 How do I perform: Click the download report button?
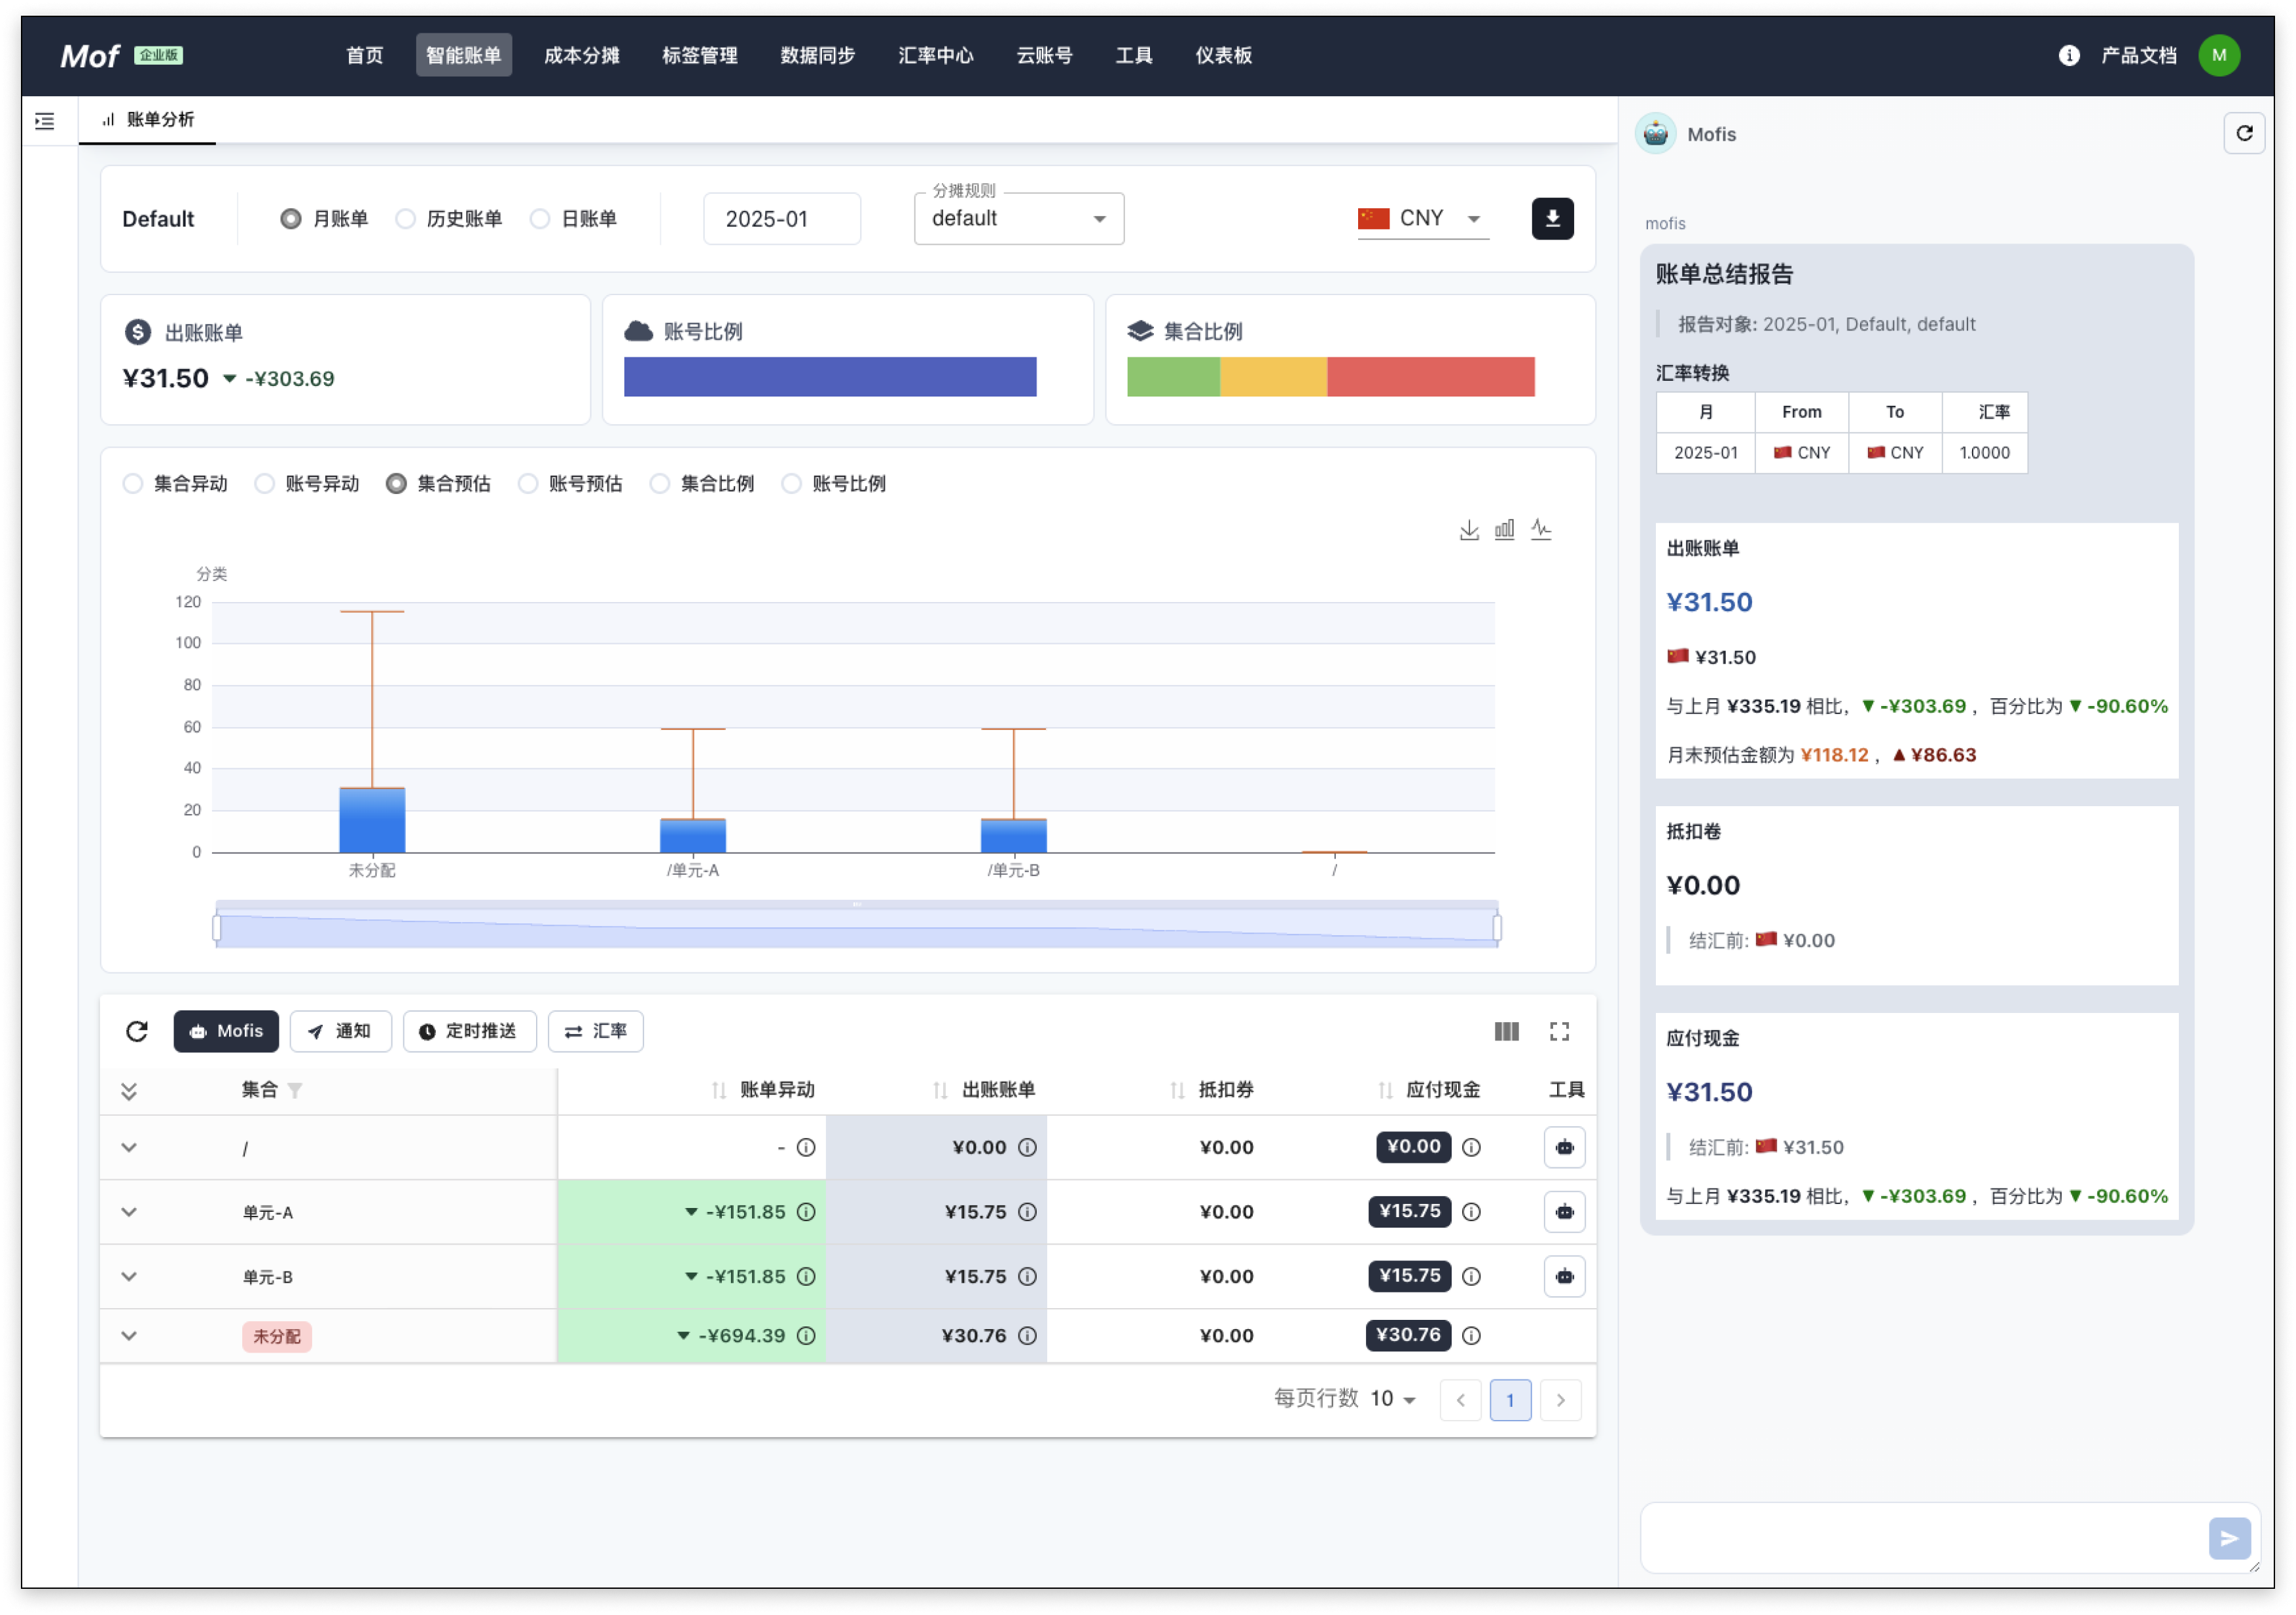tap(1552, 218)
